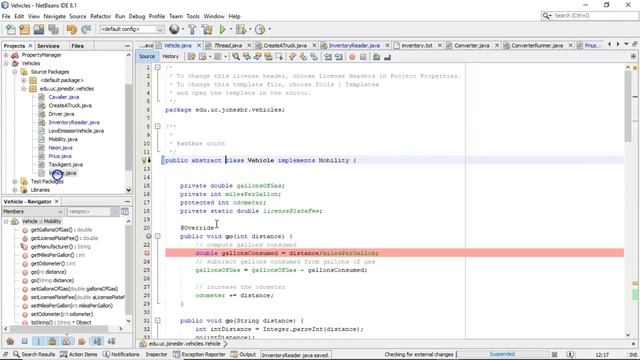Click the Stop Macro Recording icon
Image resolution: width=640 pixels, height=360 pixels.
[x=363, y=57]
